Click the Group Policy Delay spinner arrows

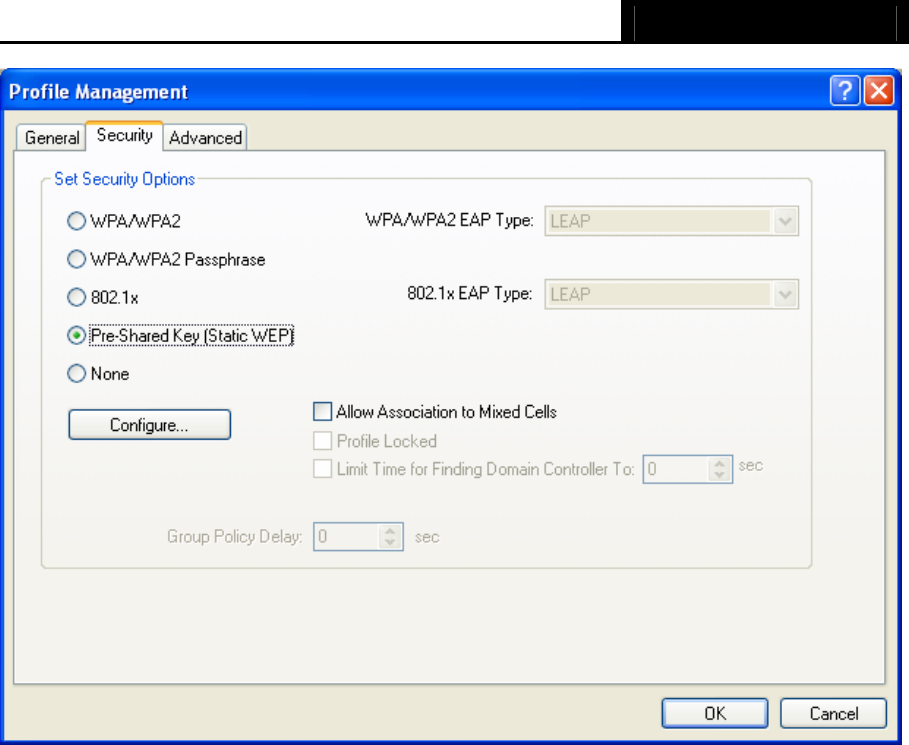click(391, 537)
